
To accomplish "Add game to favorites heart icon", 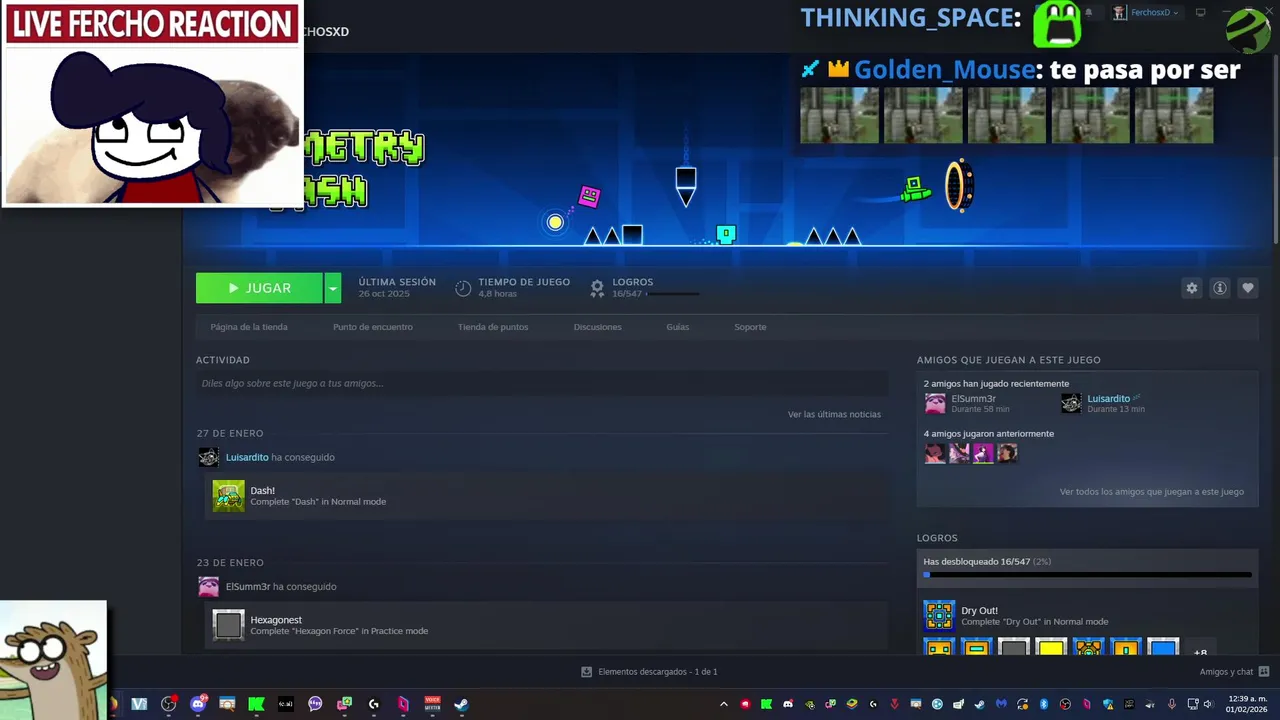I will click(x=1247, y=288).
